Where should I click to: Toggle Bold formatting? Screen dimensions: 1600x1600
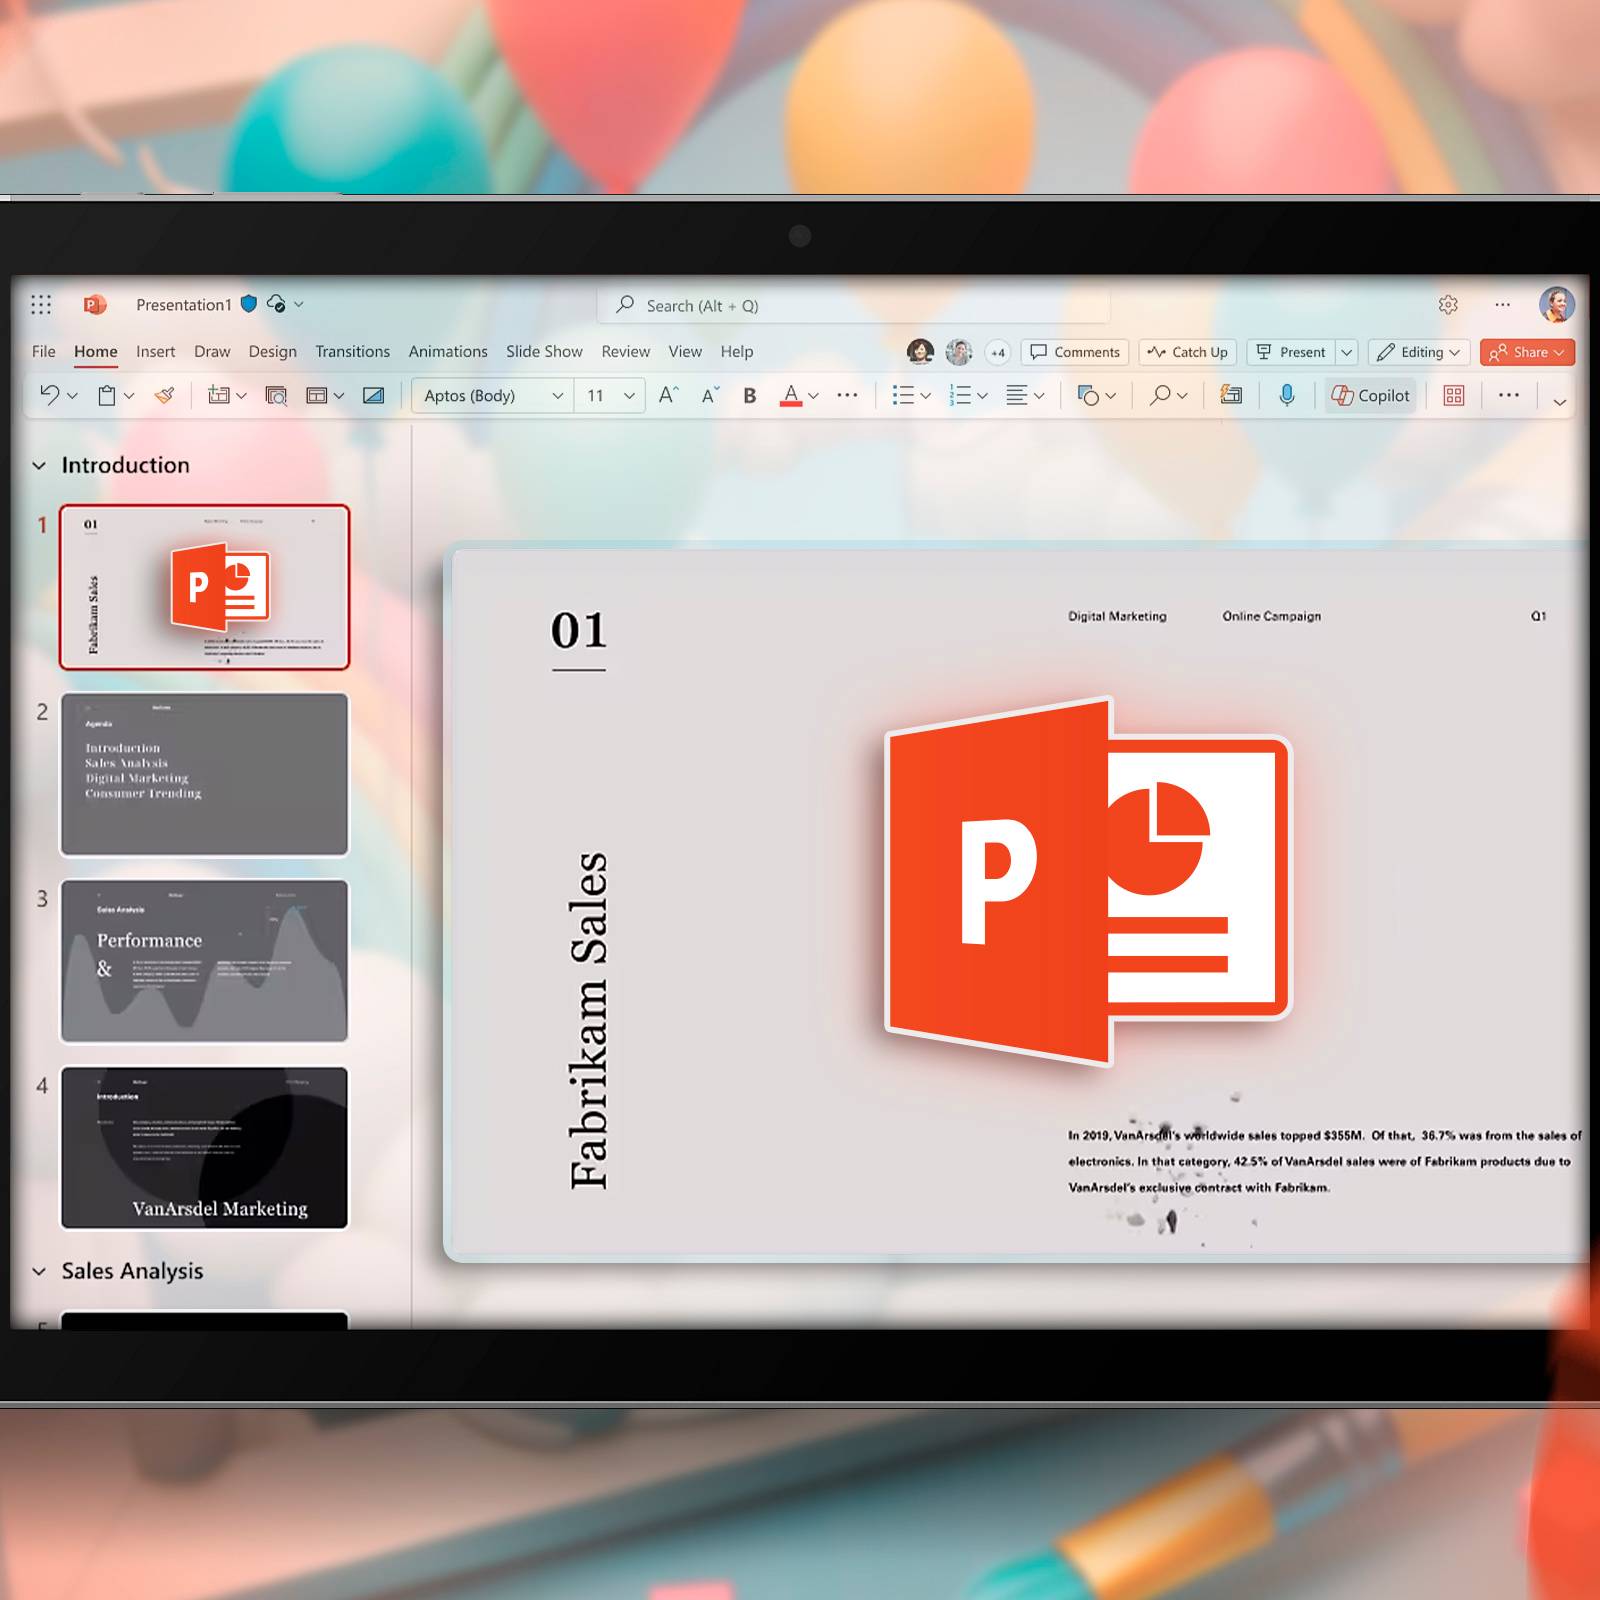tap(750, 396)
